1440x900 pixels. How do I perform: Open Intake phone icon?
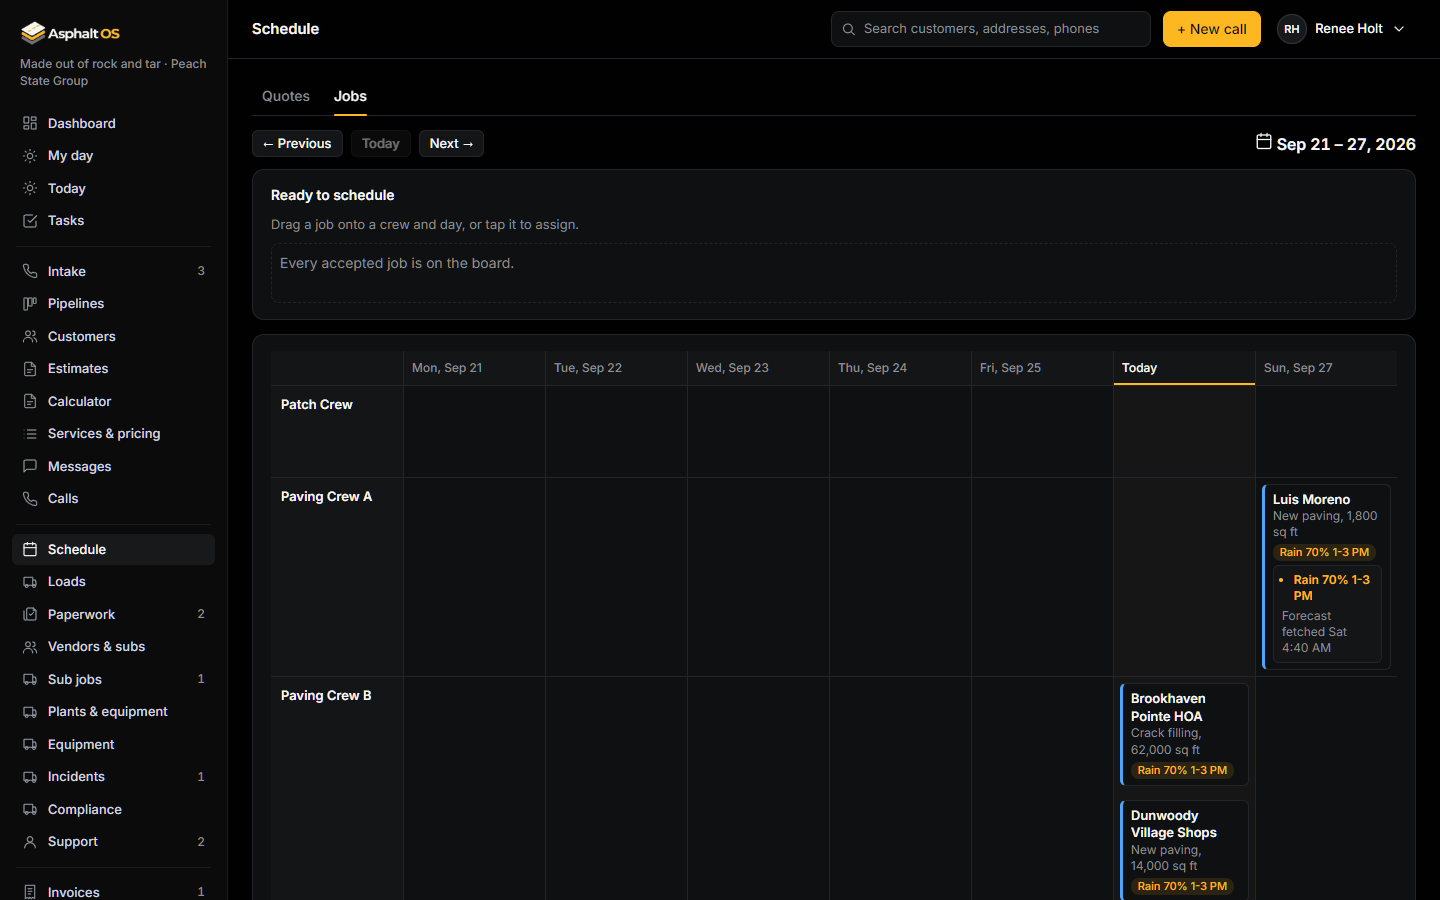point(30,271)
